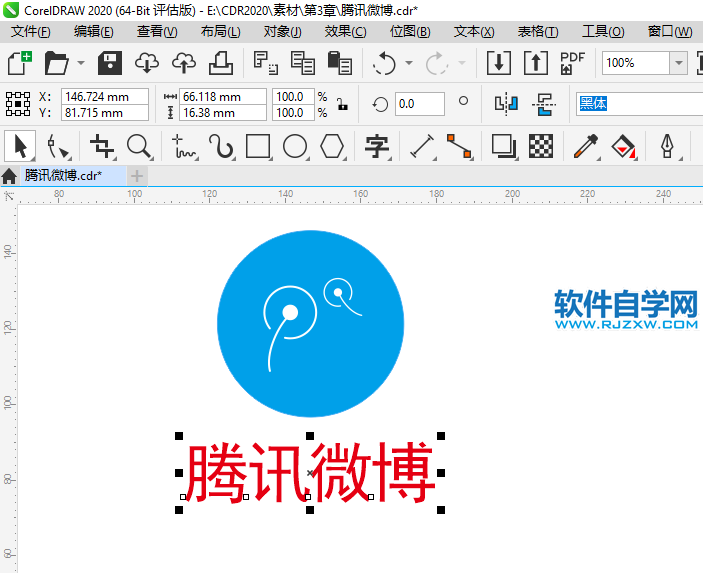Image resolution: width=703 pixels, height=573 pixels.
Task: Select the Polygon tool
Action: pyautogui.click(x=332, y=146)
